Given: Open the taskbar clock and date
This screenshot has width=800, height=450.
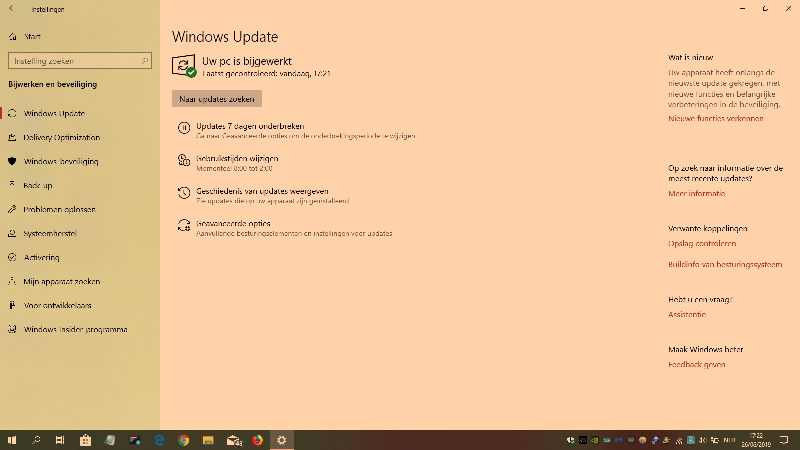Looking at the screenshot, I should pyautogui.click(x=756, y=440).
